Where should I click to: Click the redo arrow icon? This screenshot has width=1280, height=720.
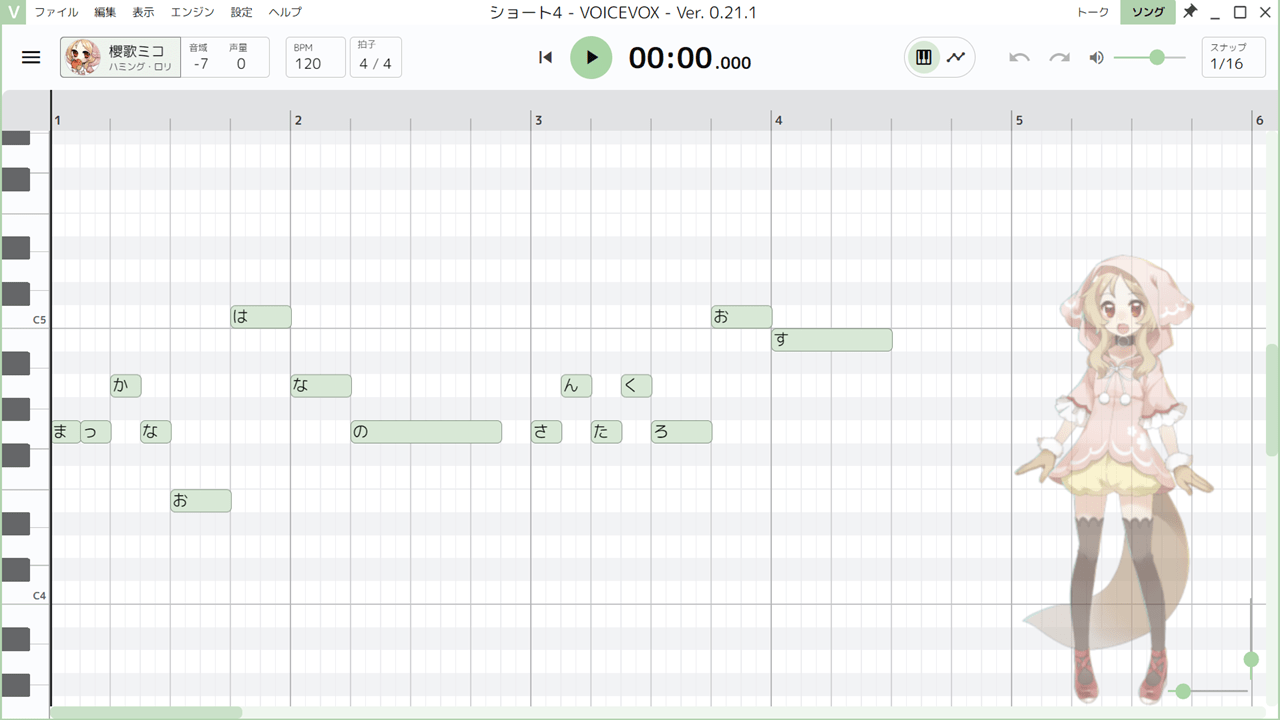coord(1059,57)
